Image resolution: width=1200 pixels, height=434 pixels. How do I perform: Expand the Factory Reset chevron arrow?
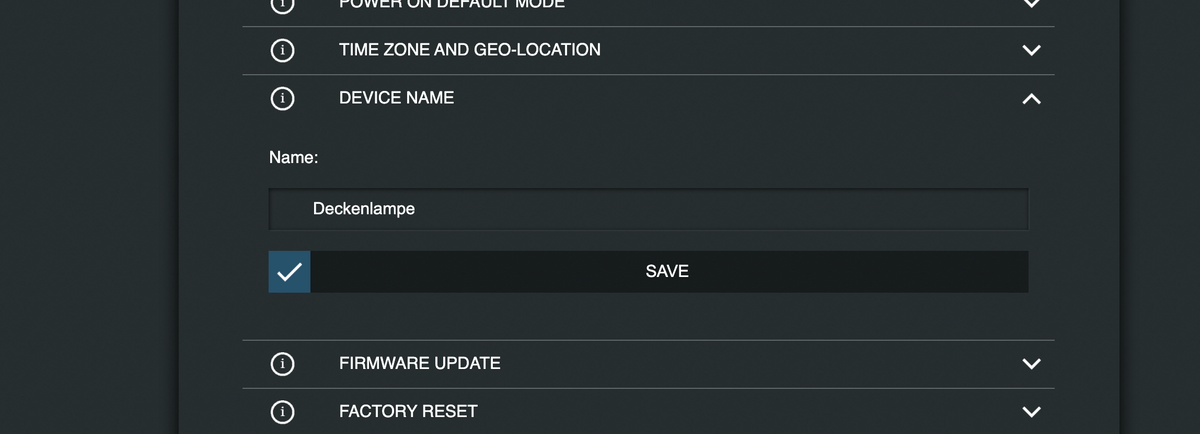[x=1032, y=412]
